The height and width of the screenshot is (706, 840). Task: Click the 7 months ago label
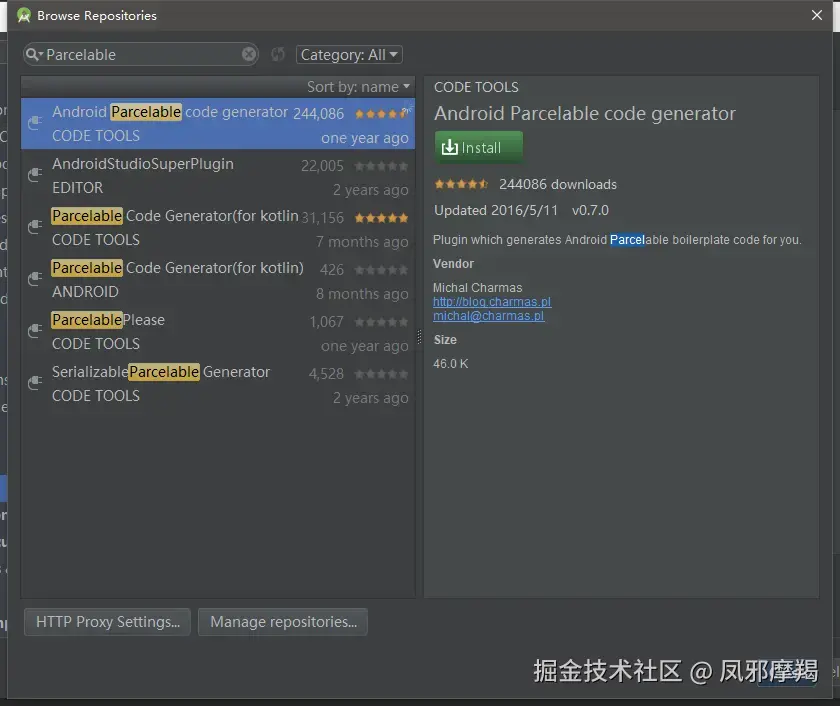point(362,242)
